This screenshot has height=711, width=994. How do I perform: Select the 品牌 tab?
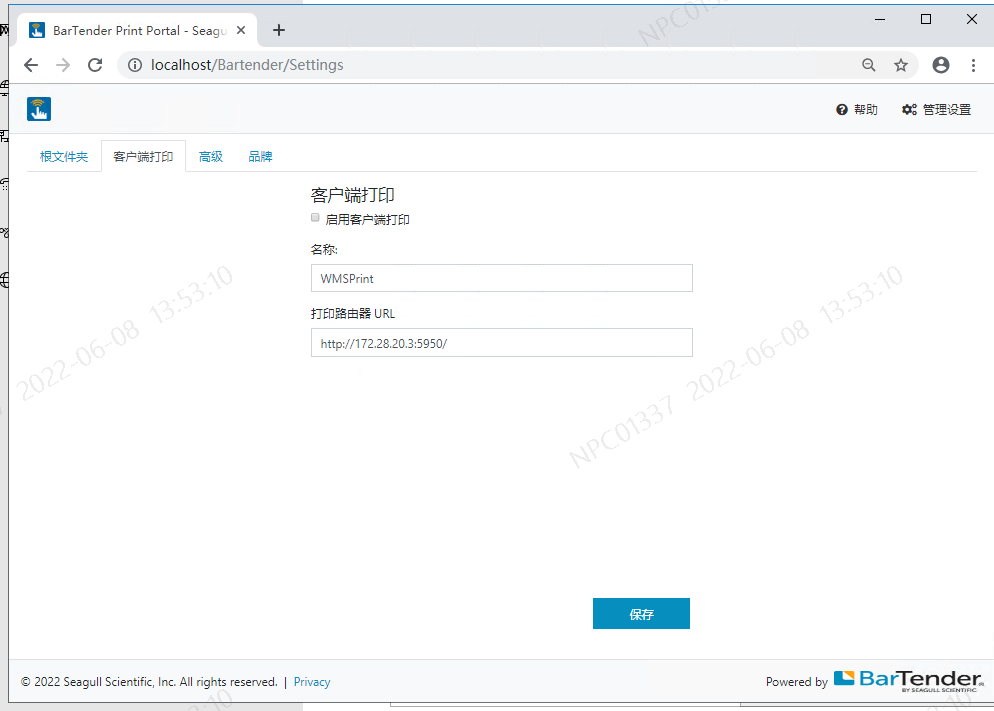tap(260, 156)
